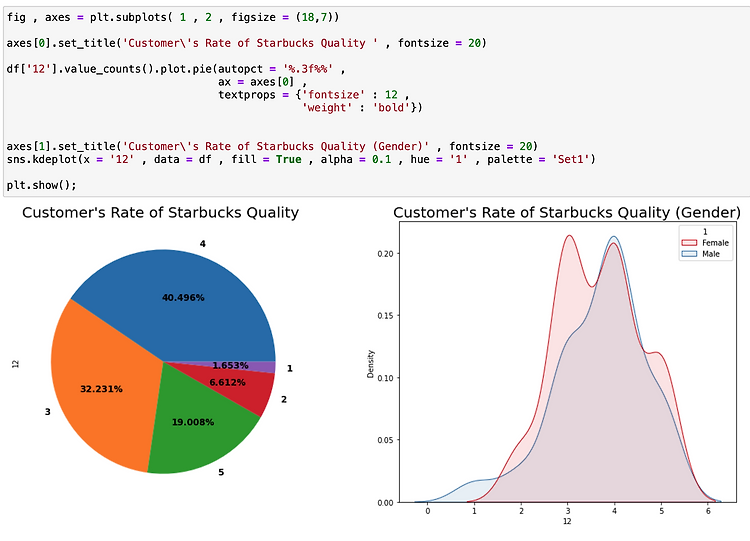Click the 'Density' y-axis label
The image size is (750, 541).
click(371, 364)
